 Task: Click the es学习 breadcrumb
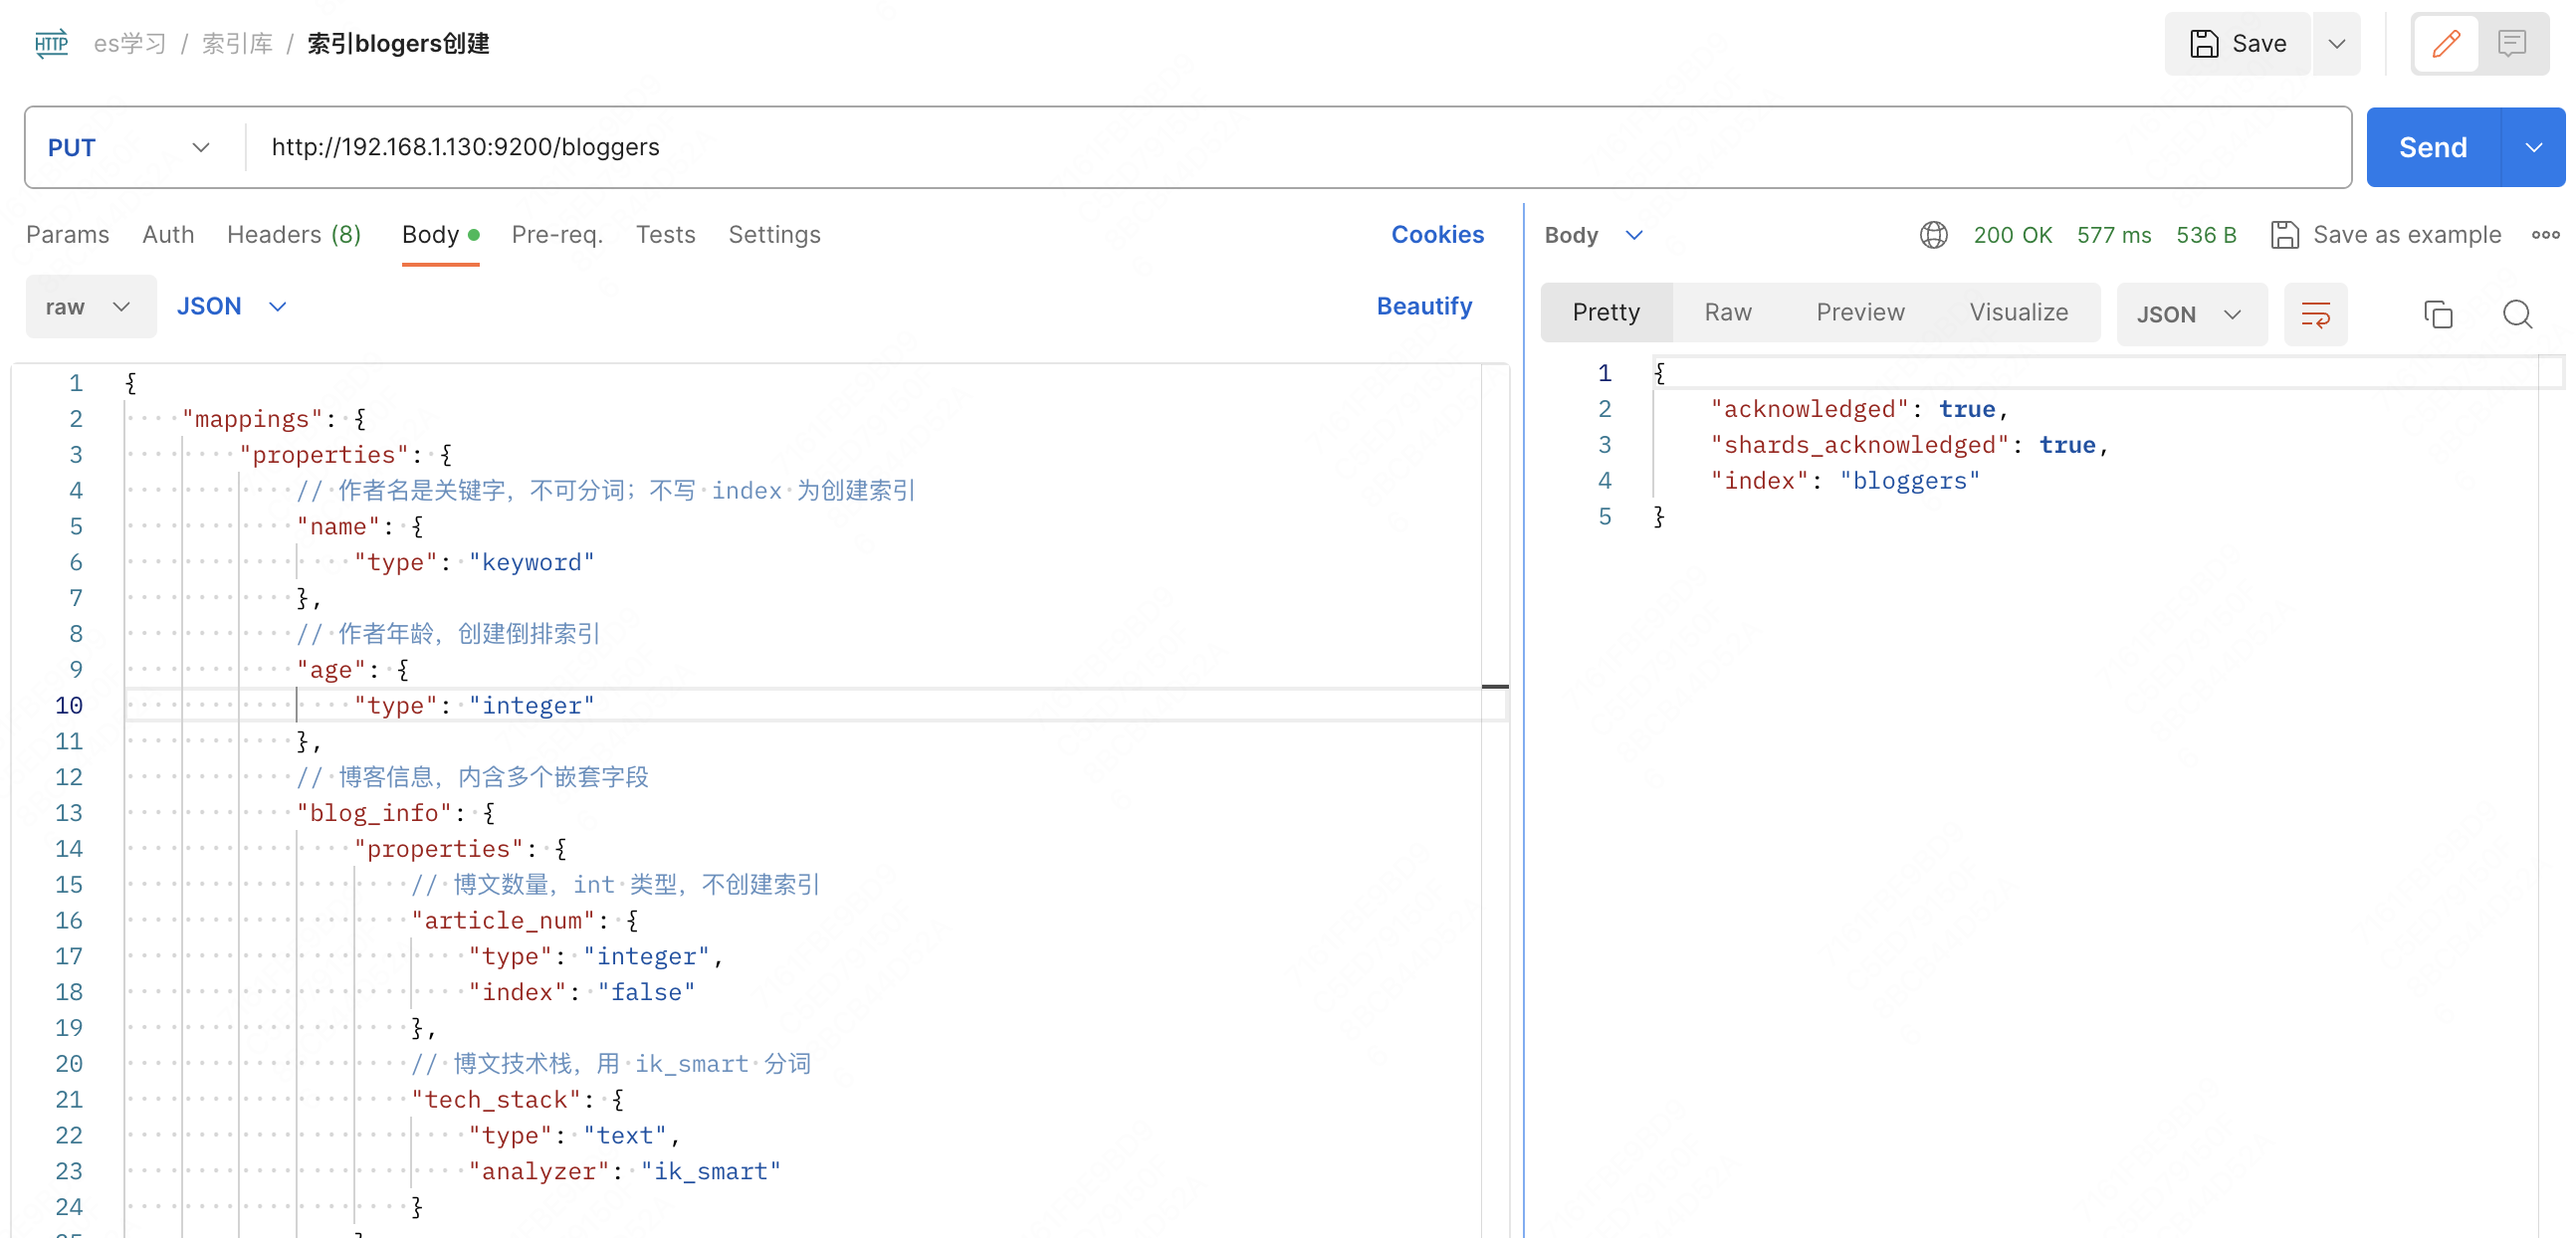click(x=130, y=44)
